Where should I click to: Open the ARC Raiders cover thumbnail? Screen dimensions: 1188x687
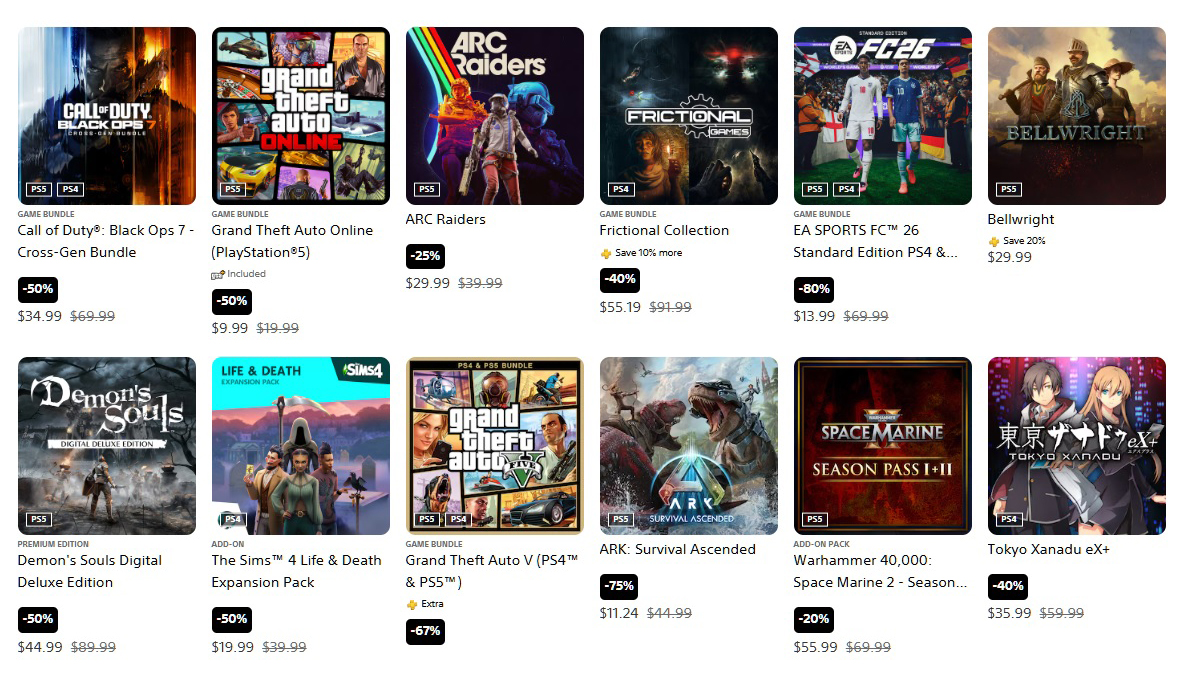(495, 116)
